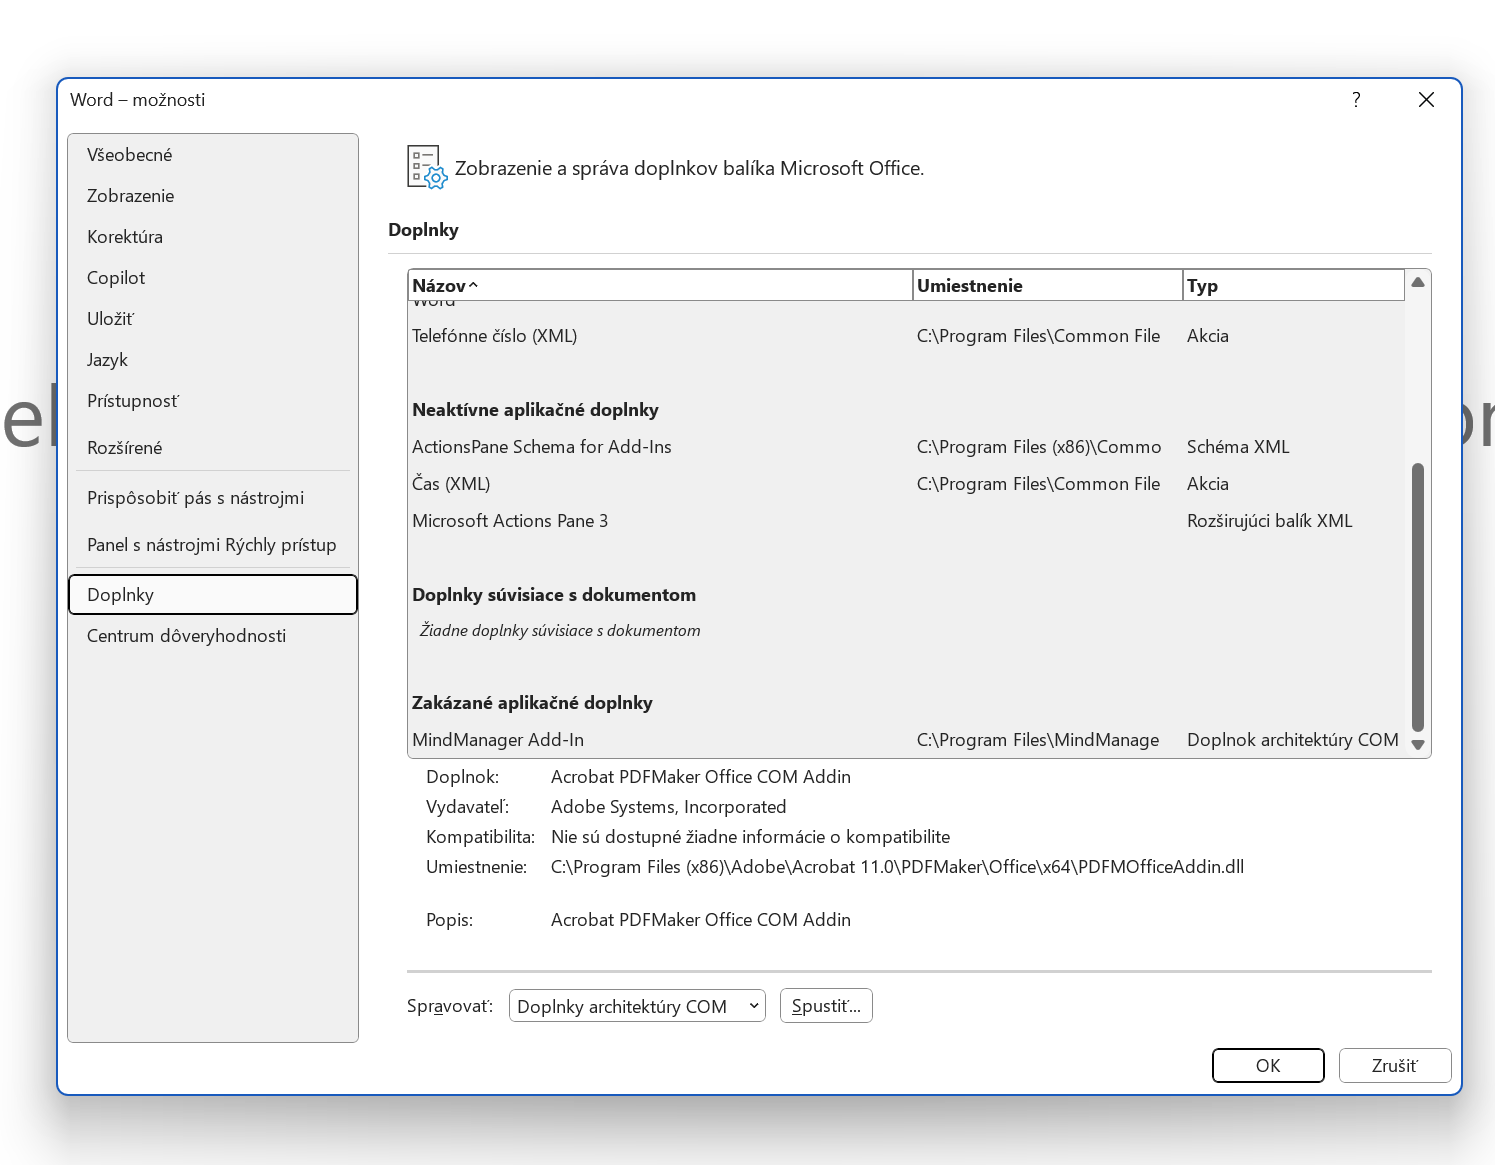Select the Korektúra category
This screenshot has width=1495, height=1165.
(125, 237)
